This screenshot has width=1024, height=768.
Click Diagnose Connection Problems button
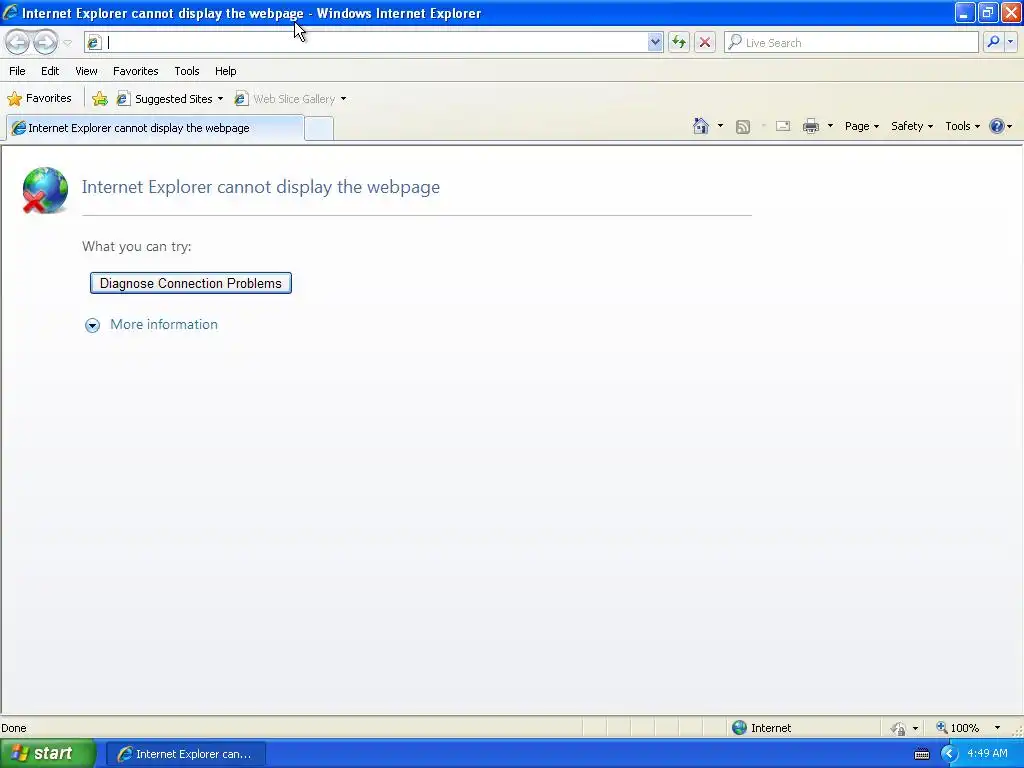tap(191, 283)
